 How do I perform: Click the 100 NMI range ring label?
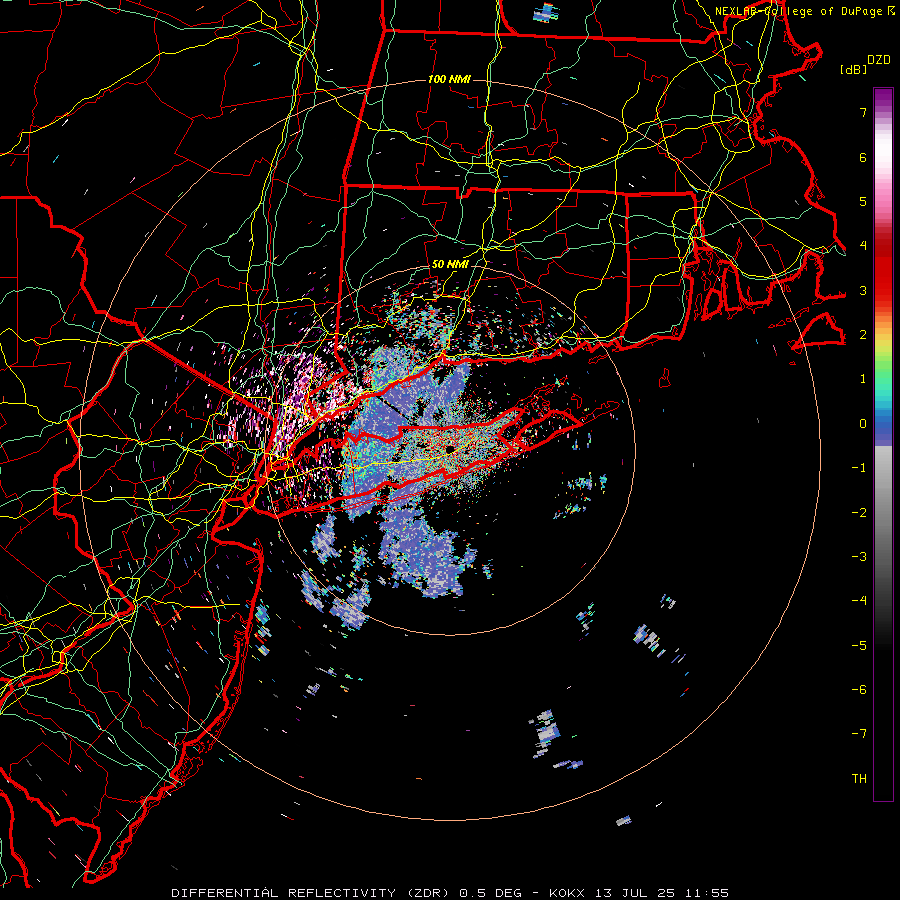449,79
